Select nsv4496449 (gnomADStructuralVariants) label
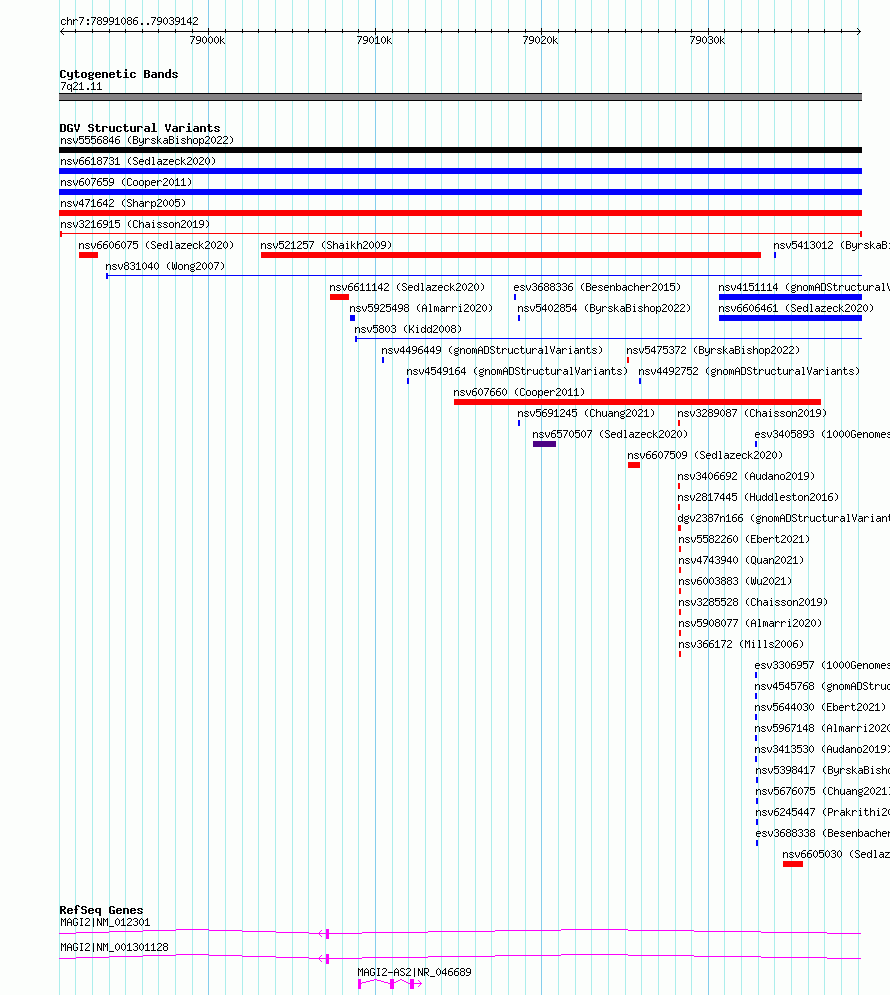Image resolution: width=890 pixels, height=995 pixels. pyautogui.click(x=492, y=350)
